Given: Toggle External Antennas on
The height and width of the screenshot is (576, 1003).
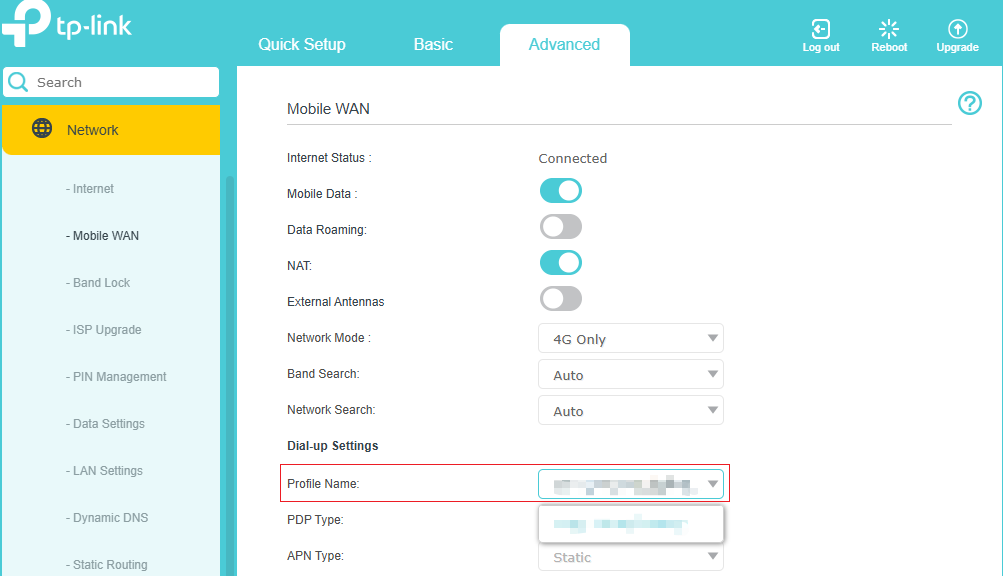Looking at the screenshot, I should pyautogui.click(x=560, y=298).
